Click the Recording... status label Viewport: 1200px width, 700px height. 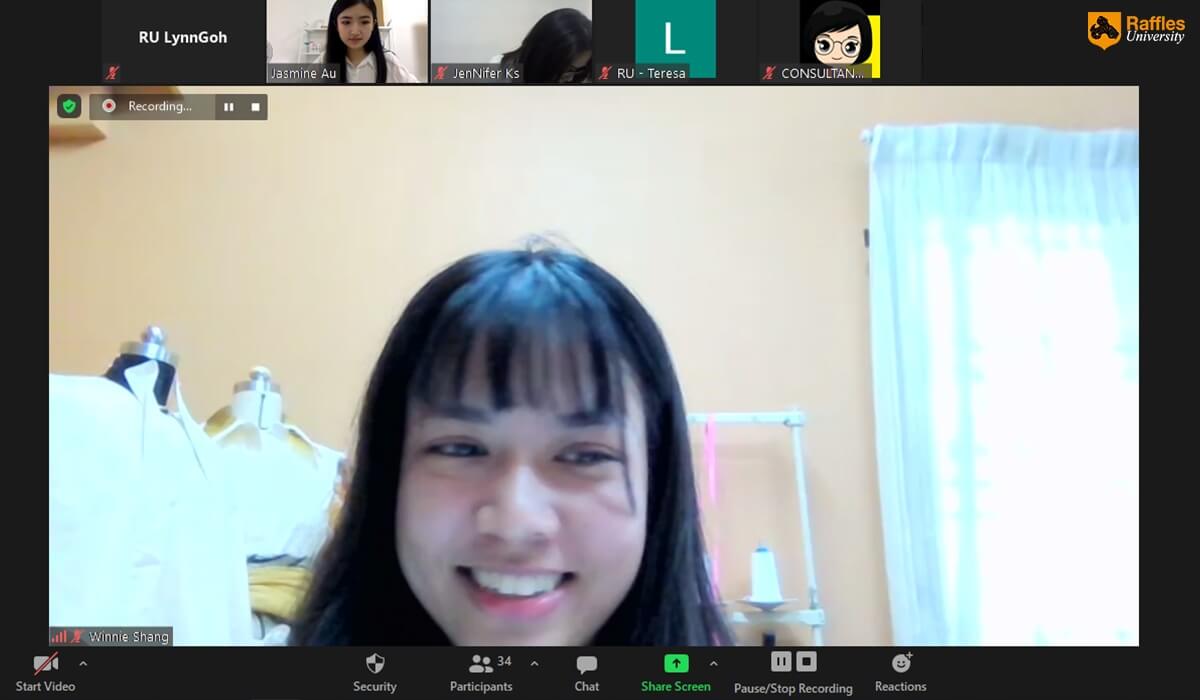point(159,107)
